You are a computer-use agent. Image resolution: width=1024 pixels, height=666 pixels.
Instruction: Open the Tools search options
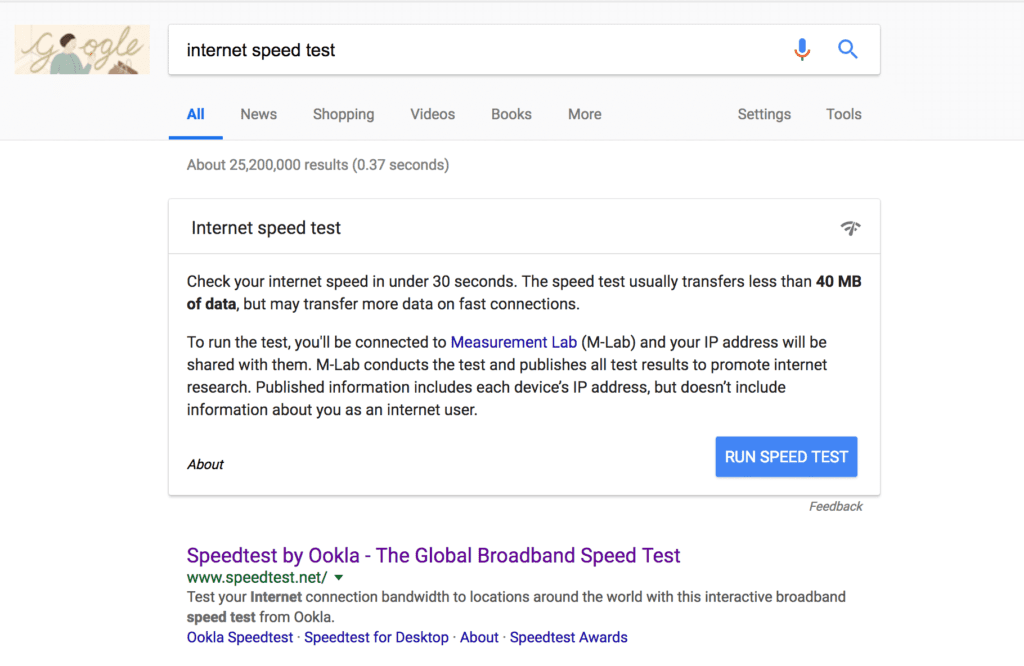(843, 114)
